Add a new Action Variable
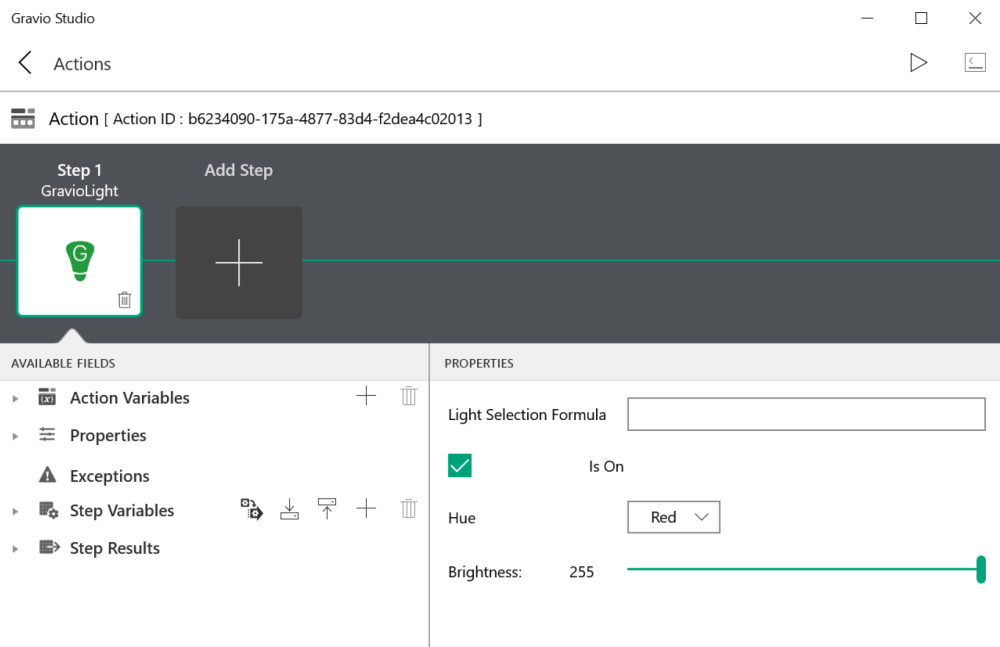1000x647 pixels. coord(366,396)
